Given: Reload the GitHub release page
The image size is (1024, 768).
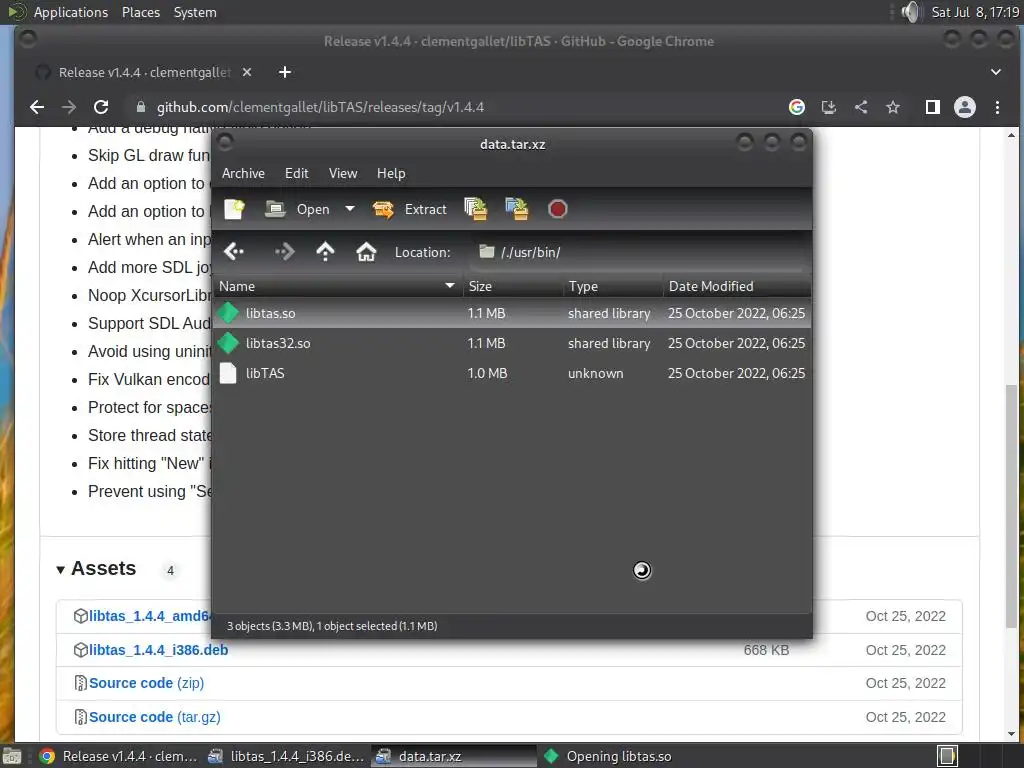Looking at the screenshot, I should [x=101, y=107].
